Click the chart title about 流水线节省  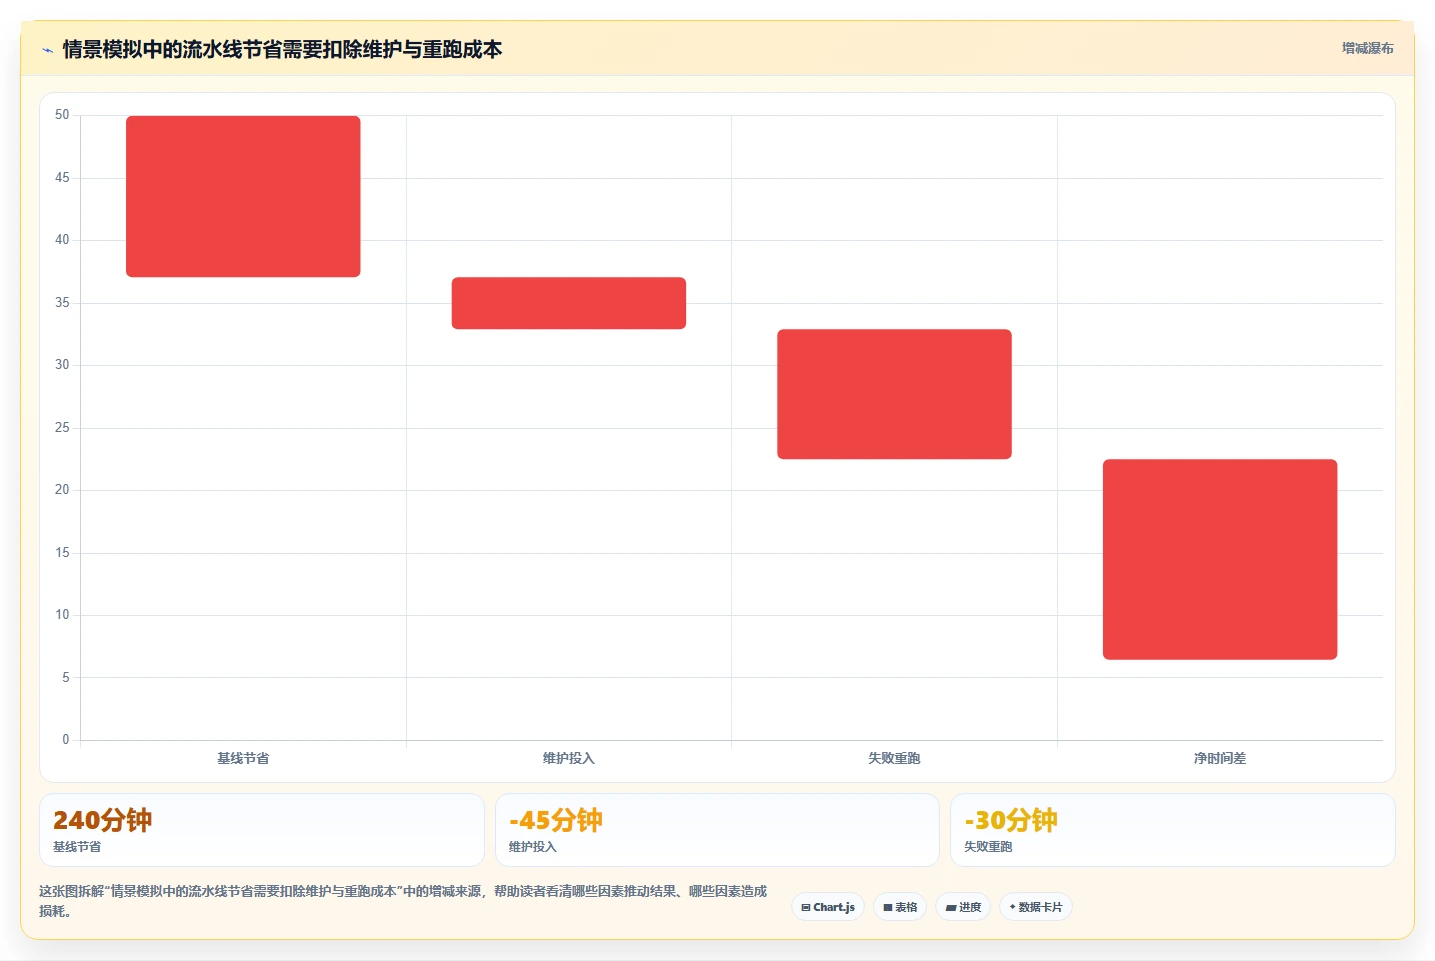coord(282,49)
